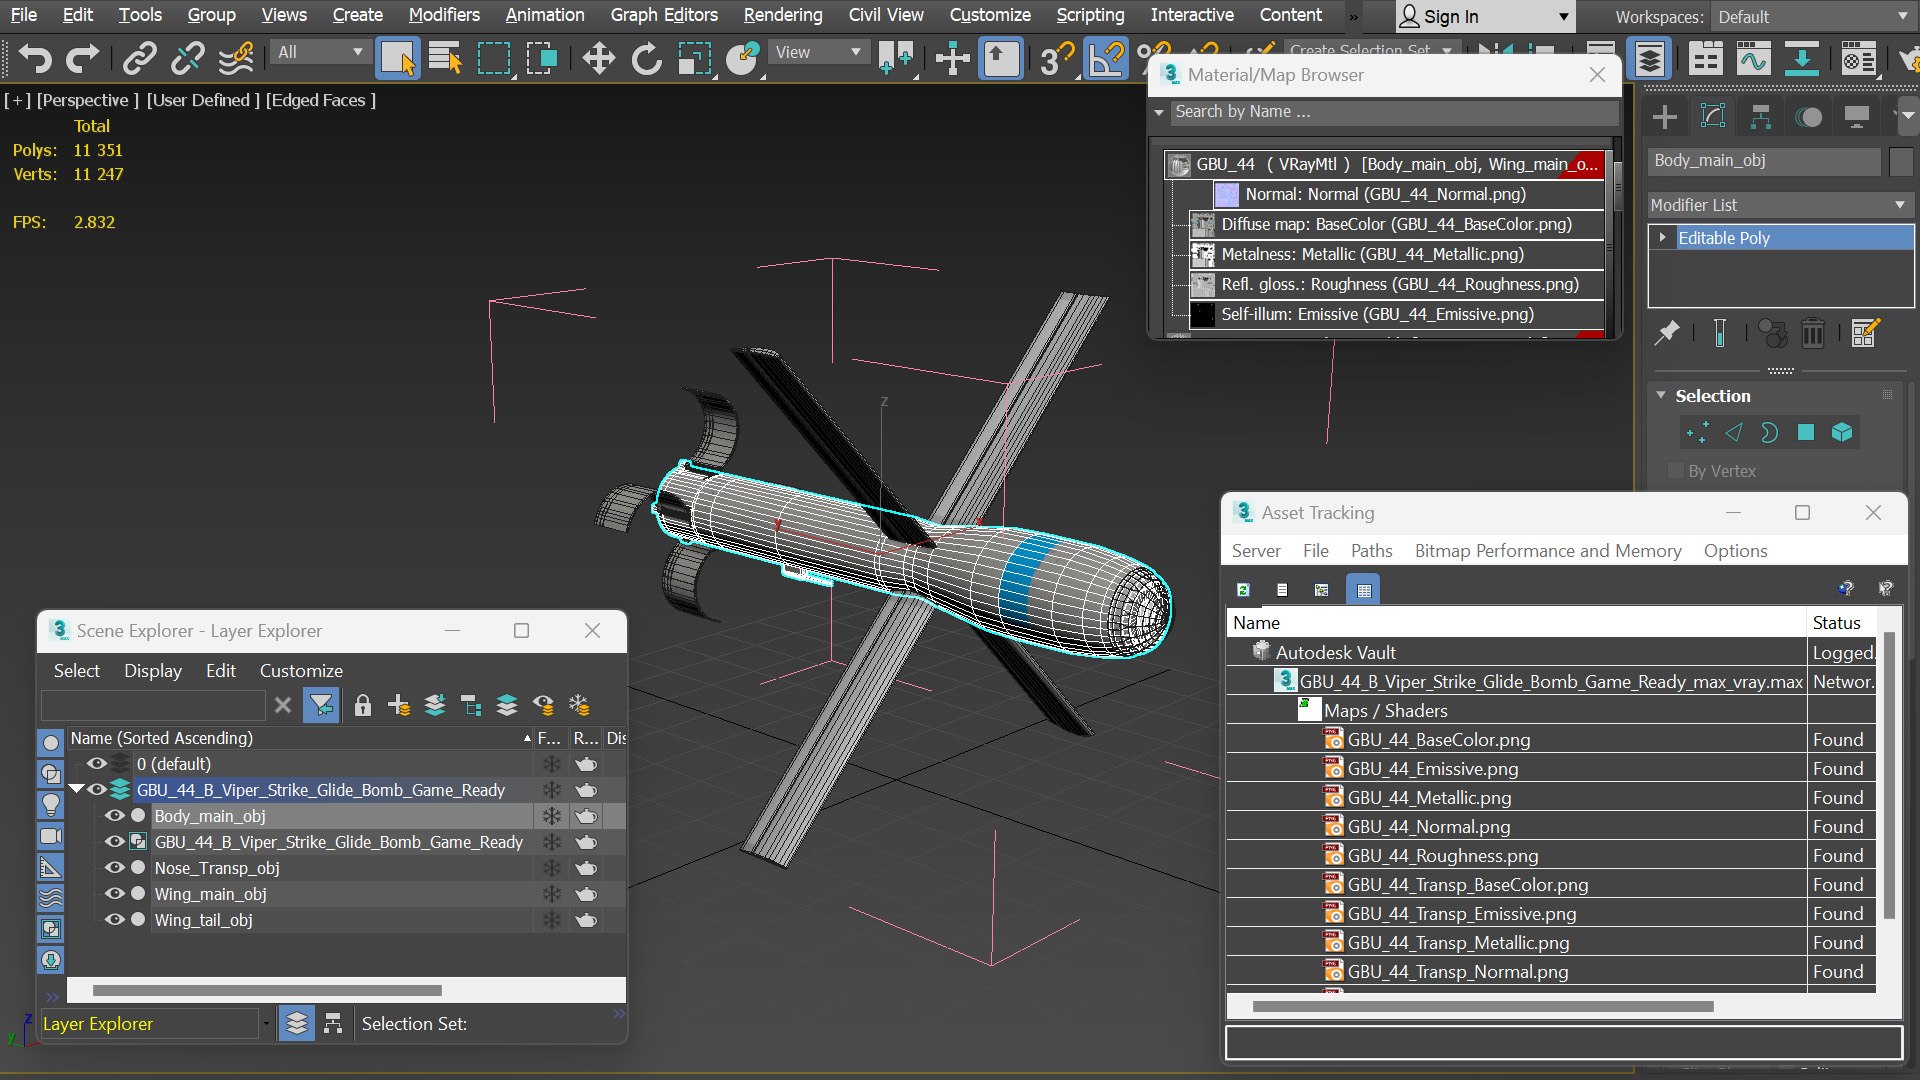Screen dimensions: 1920x1080
Task: Choose the Select and Move tool
Action: [x=598, y=58]
